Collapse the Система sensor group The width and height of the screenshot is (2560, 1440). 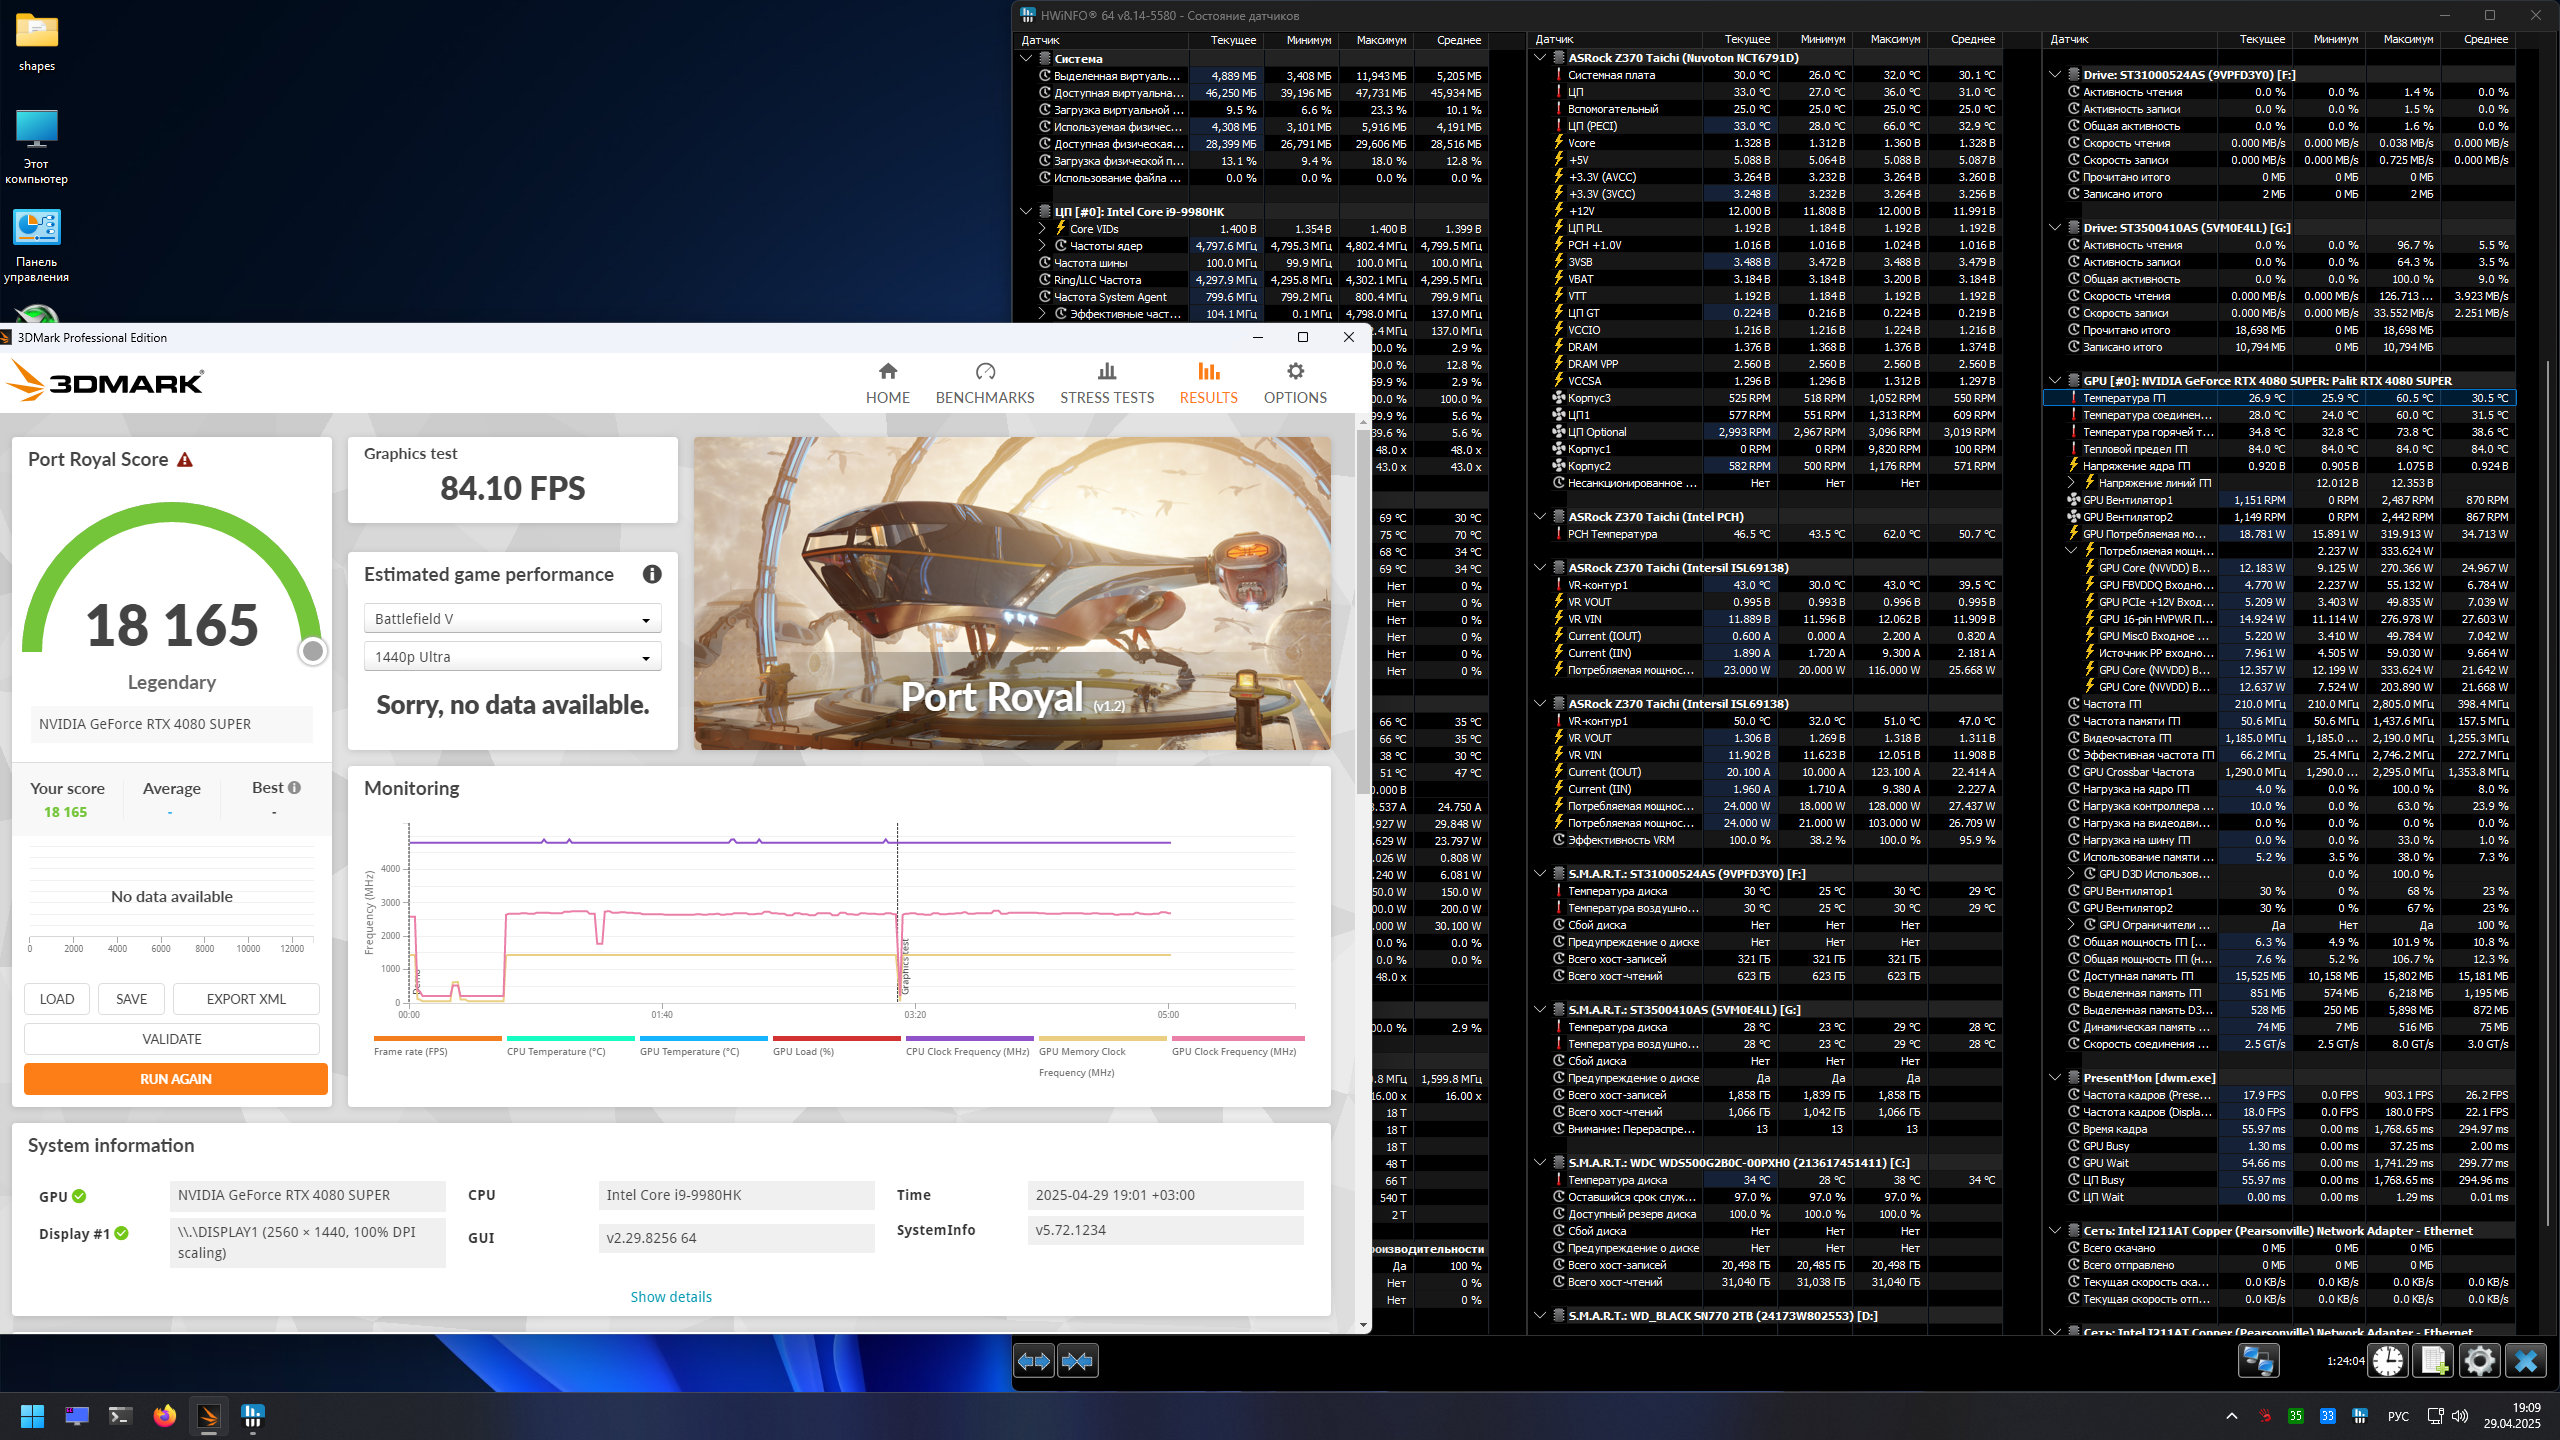[x=1026, y=59]
